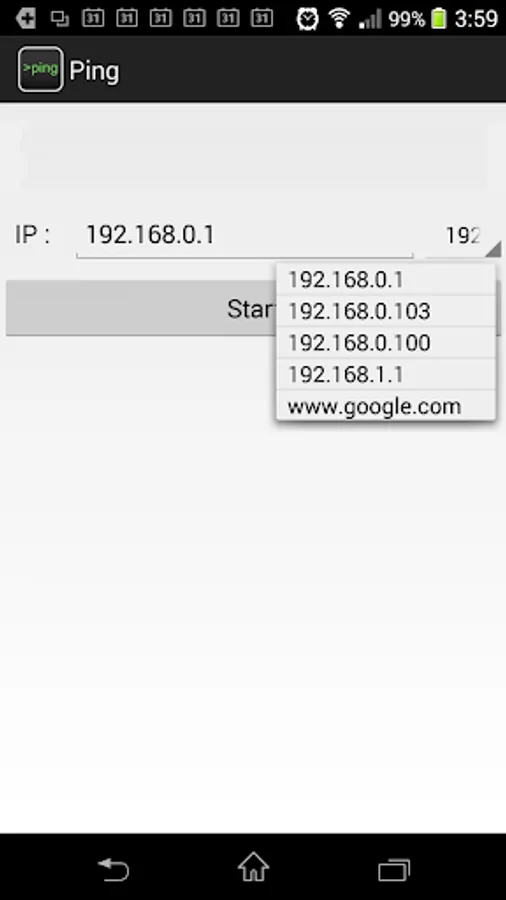
Task: Tap the Ping app icon
Action: [40, 69]
